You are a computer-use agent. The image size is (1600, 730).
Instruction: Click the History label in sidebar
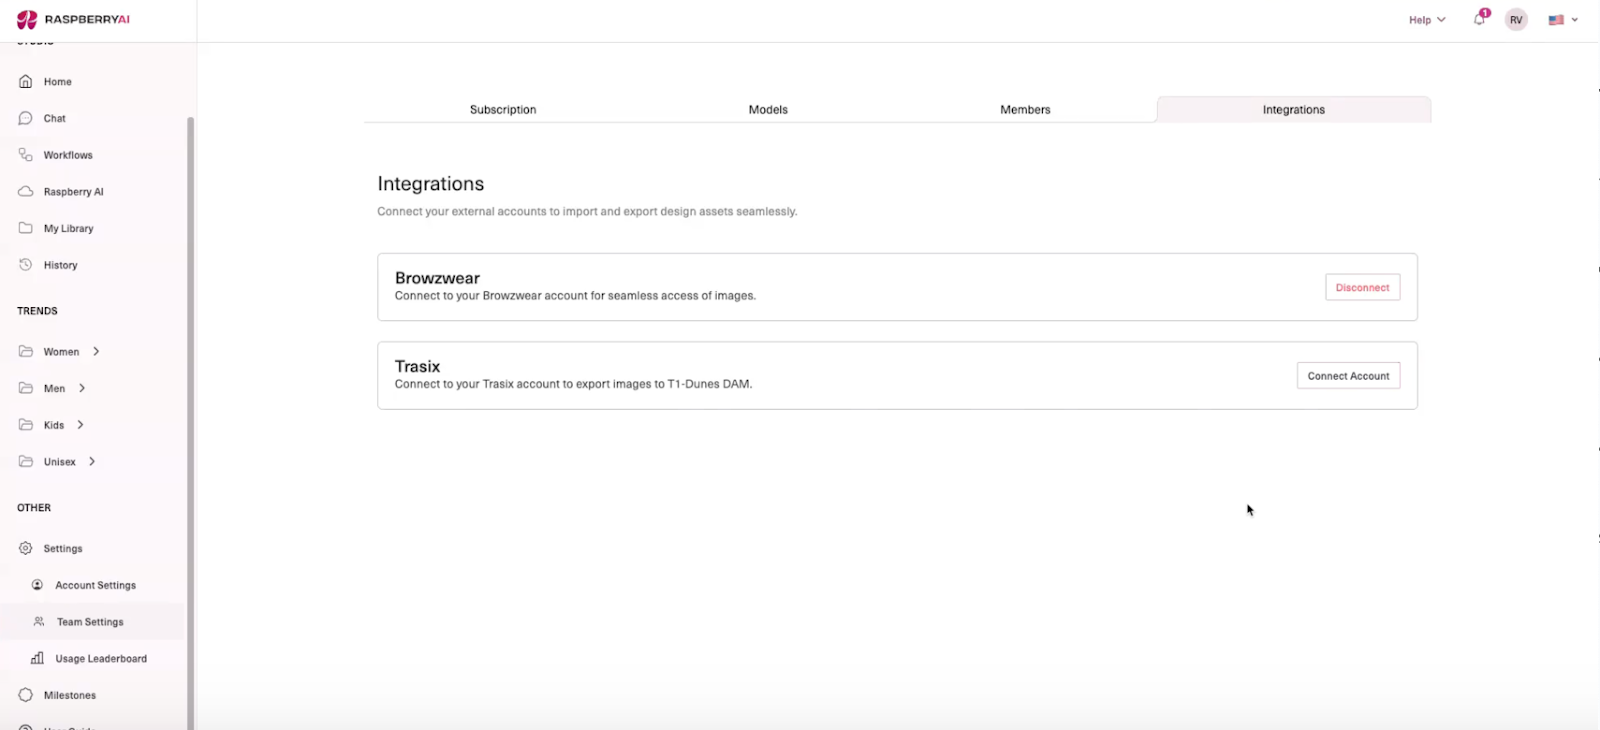click(61, 265)
